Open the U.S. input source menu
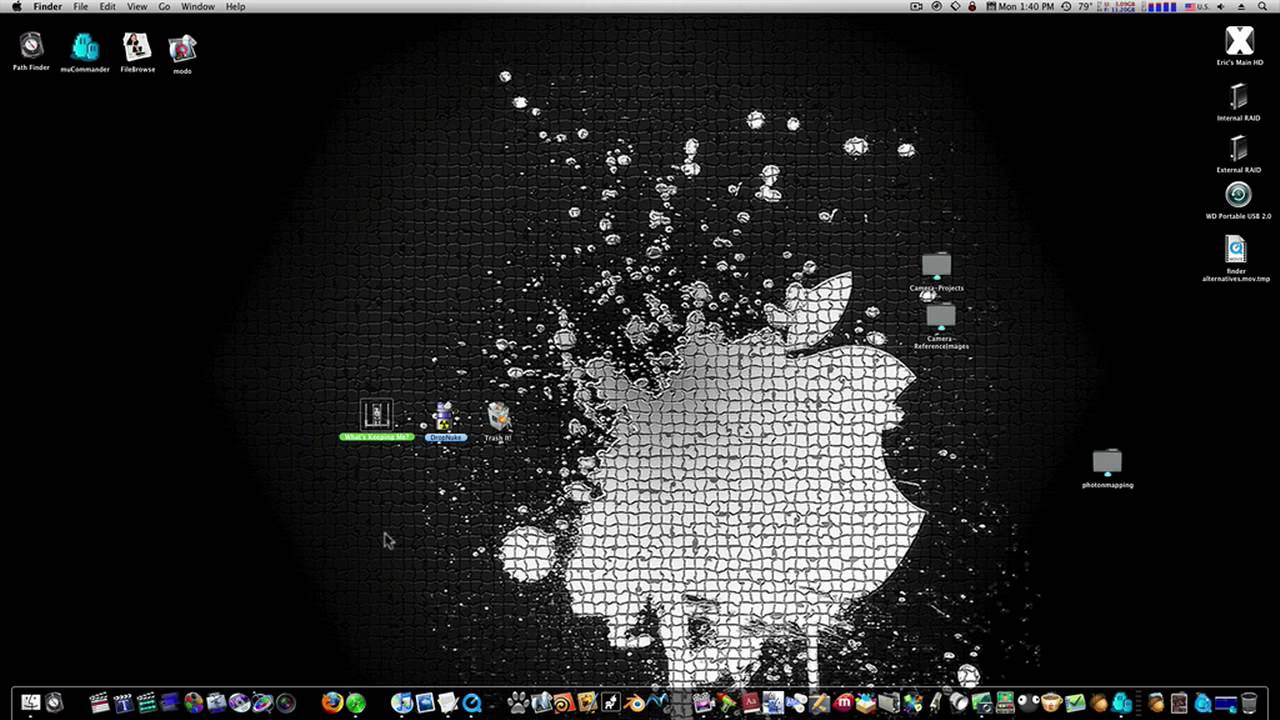 coord(1196,6)
